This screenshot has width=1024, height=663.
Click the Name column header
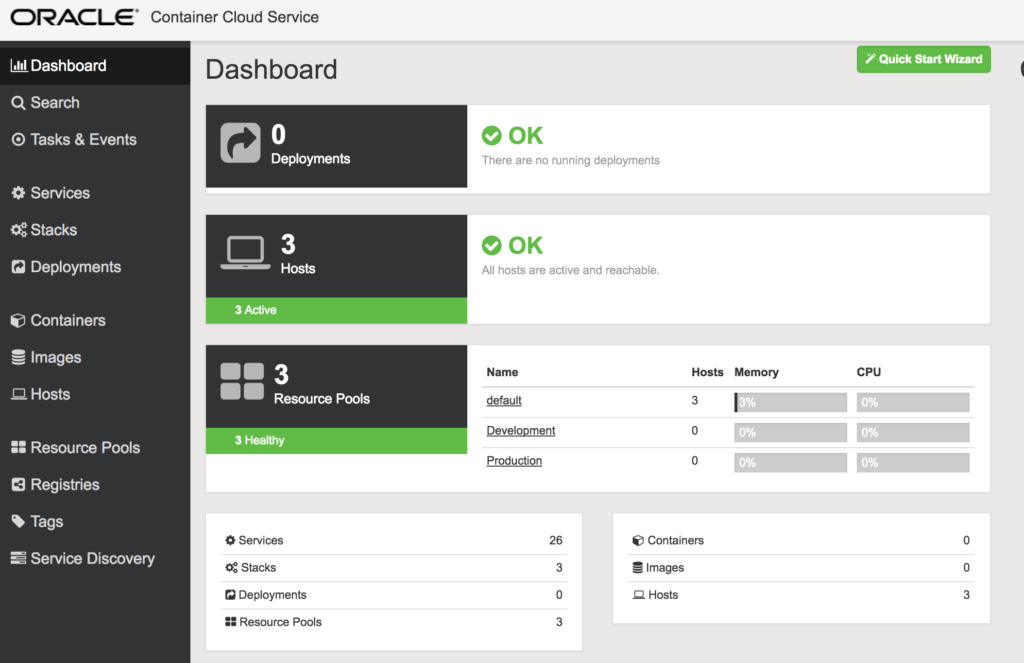point(502,372)
